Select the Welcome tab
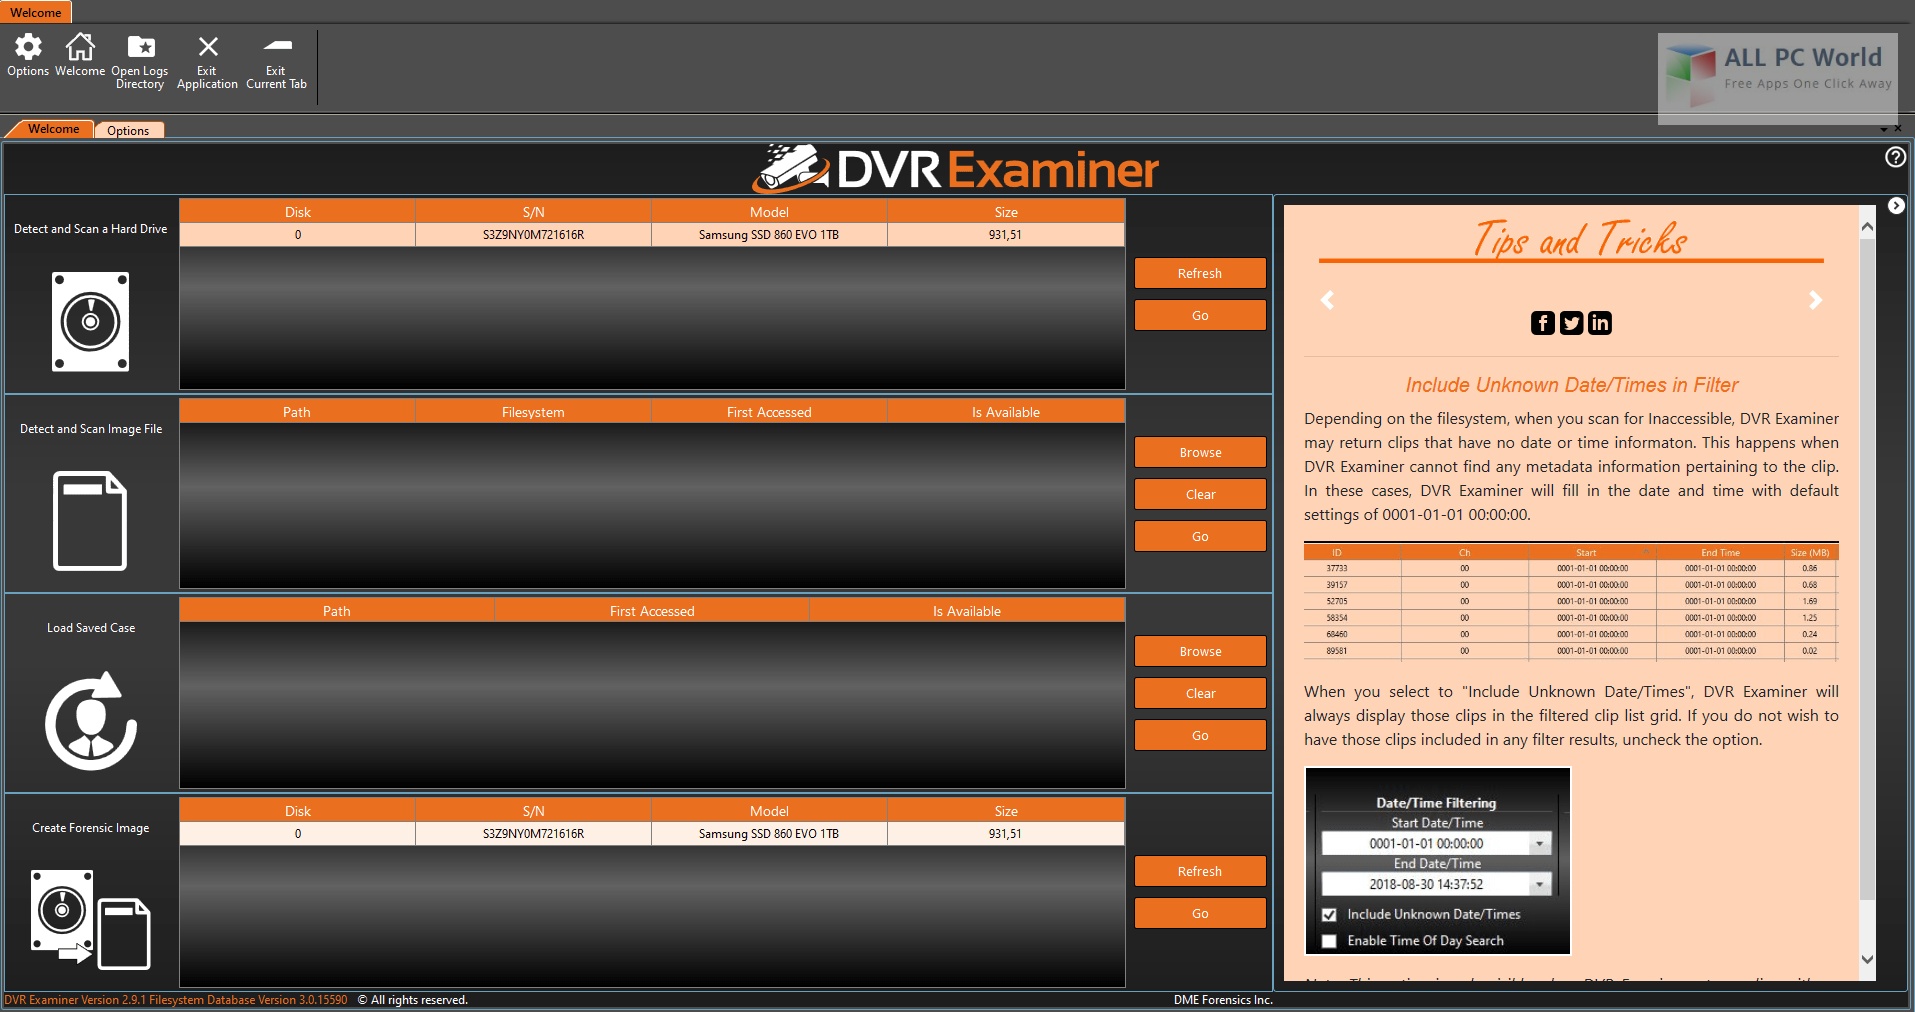Viewport: 1915px width, 1012px height. [53, 129]
